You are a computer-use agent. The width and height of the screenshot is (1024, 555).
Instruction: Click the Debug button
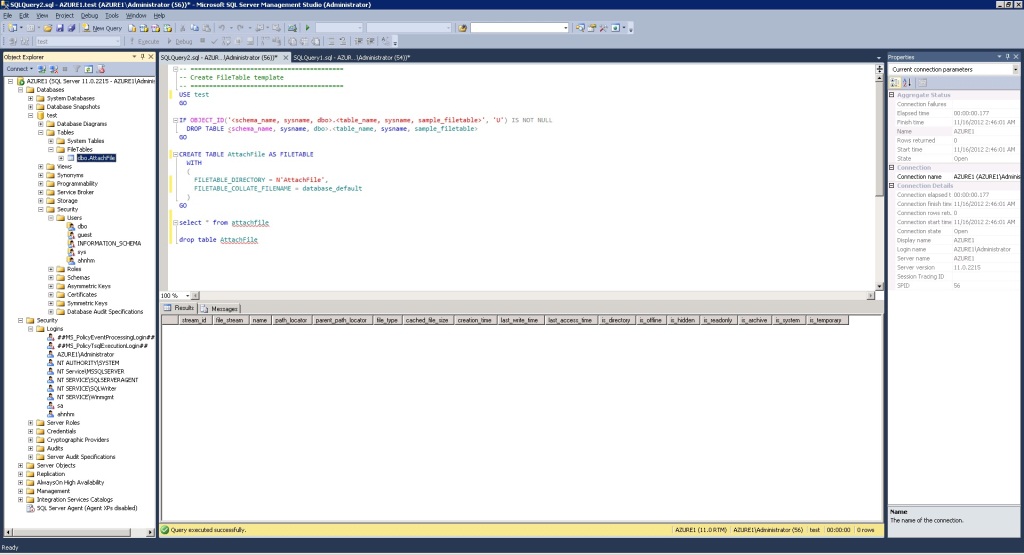click(179, 41)
